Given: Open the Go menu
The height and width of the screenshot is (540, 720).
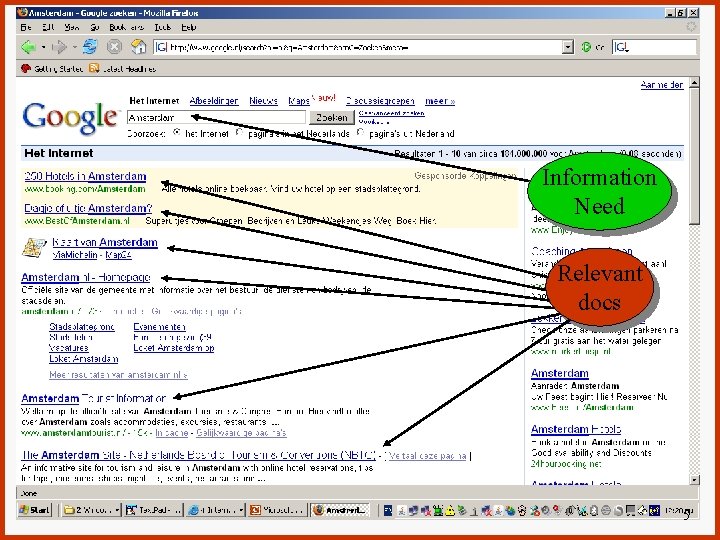Looking at the screenshot, I should coord(95,27).
